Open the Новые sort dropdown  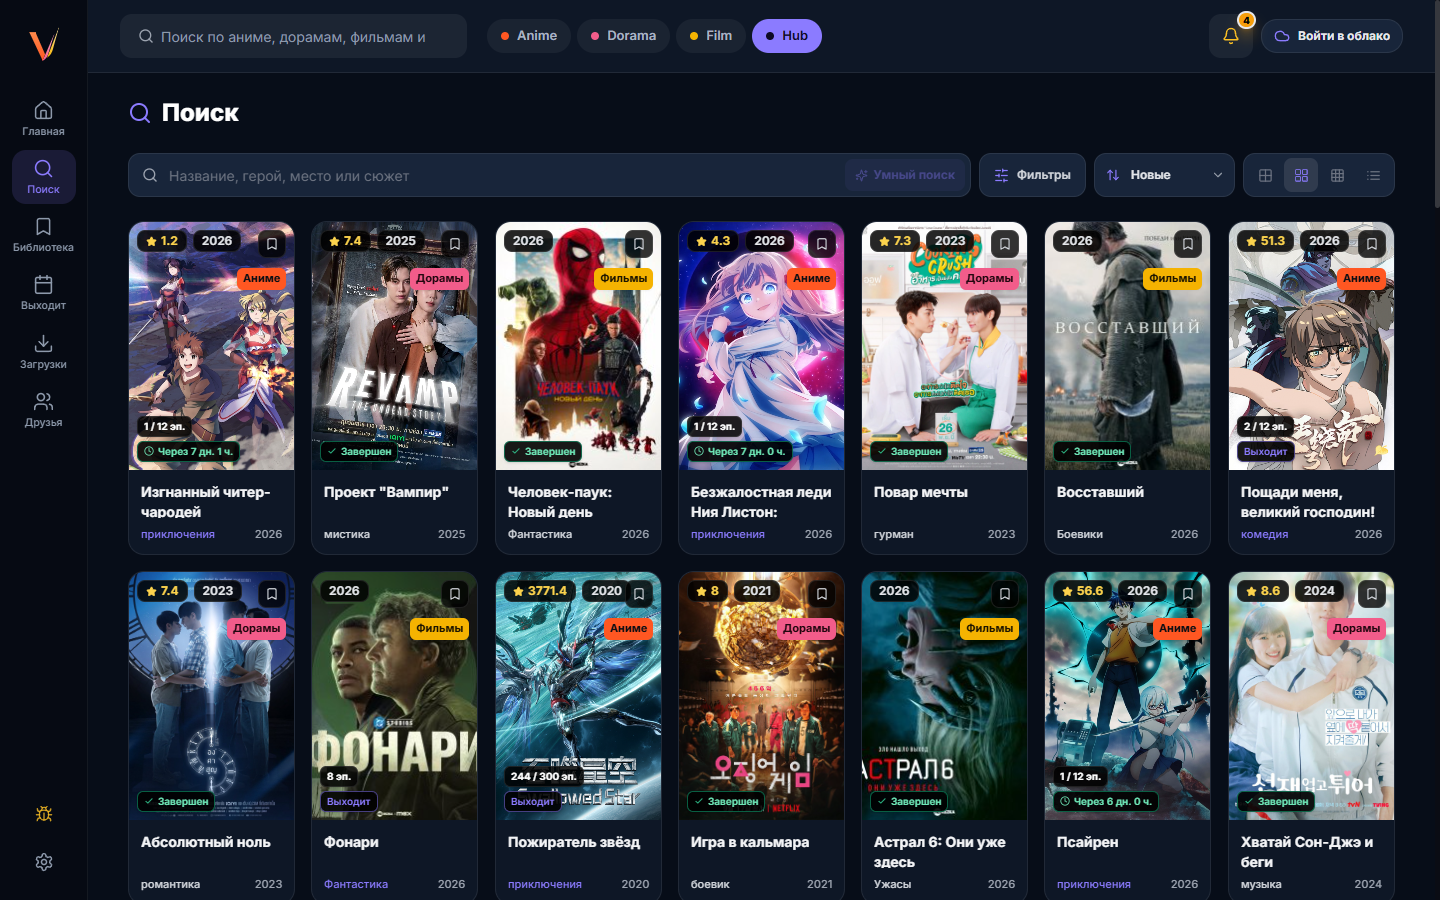pos(1164,175)
